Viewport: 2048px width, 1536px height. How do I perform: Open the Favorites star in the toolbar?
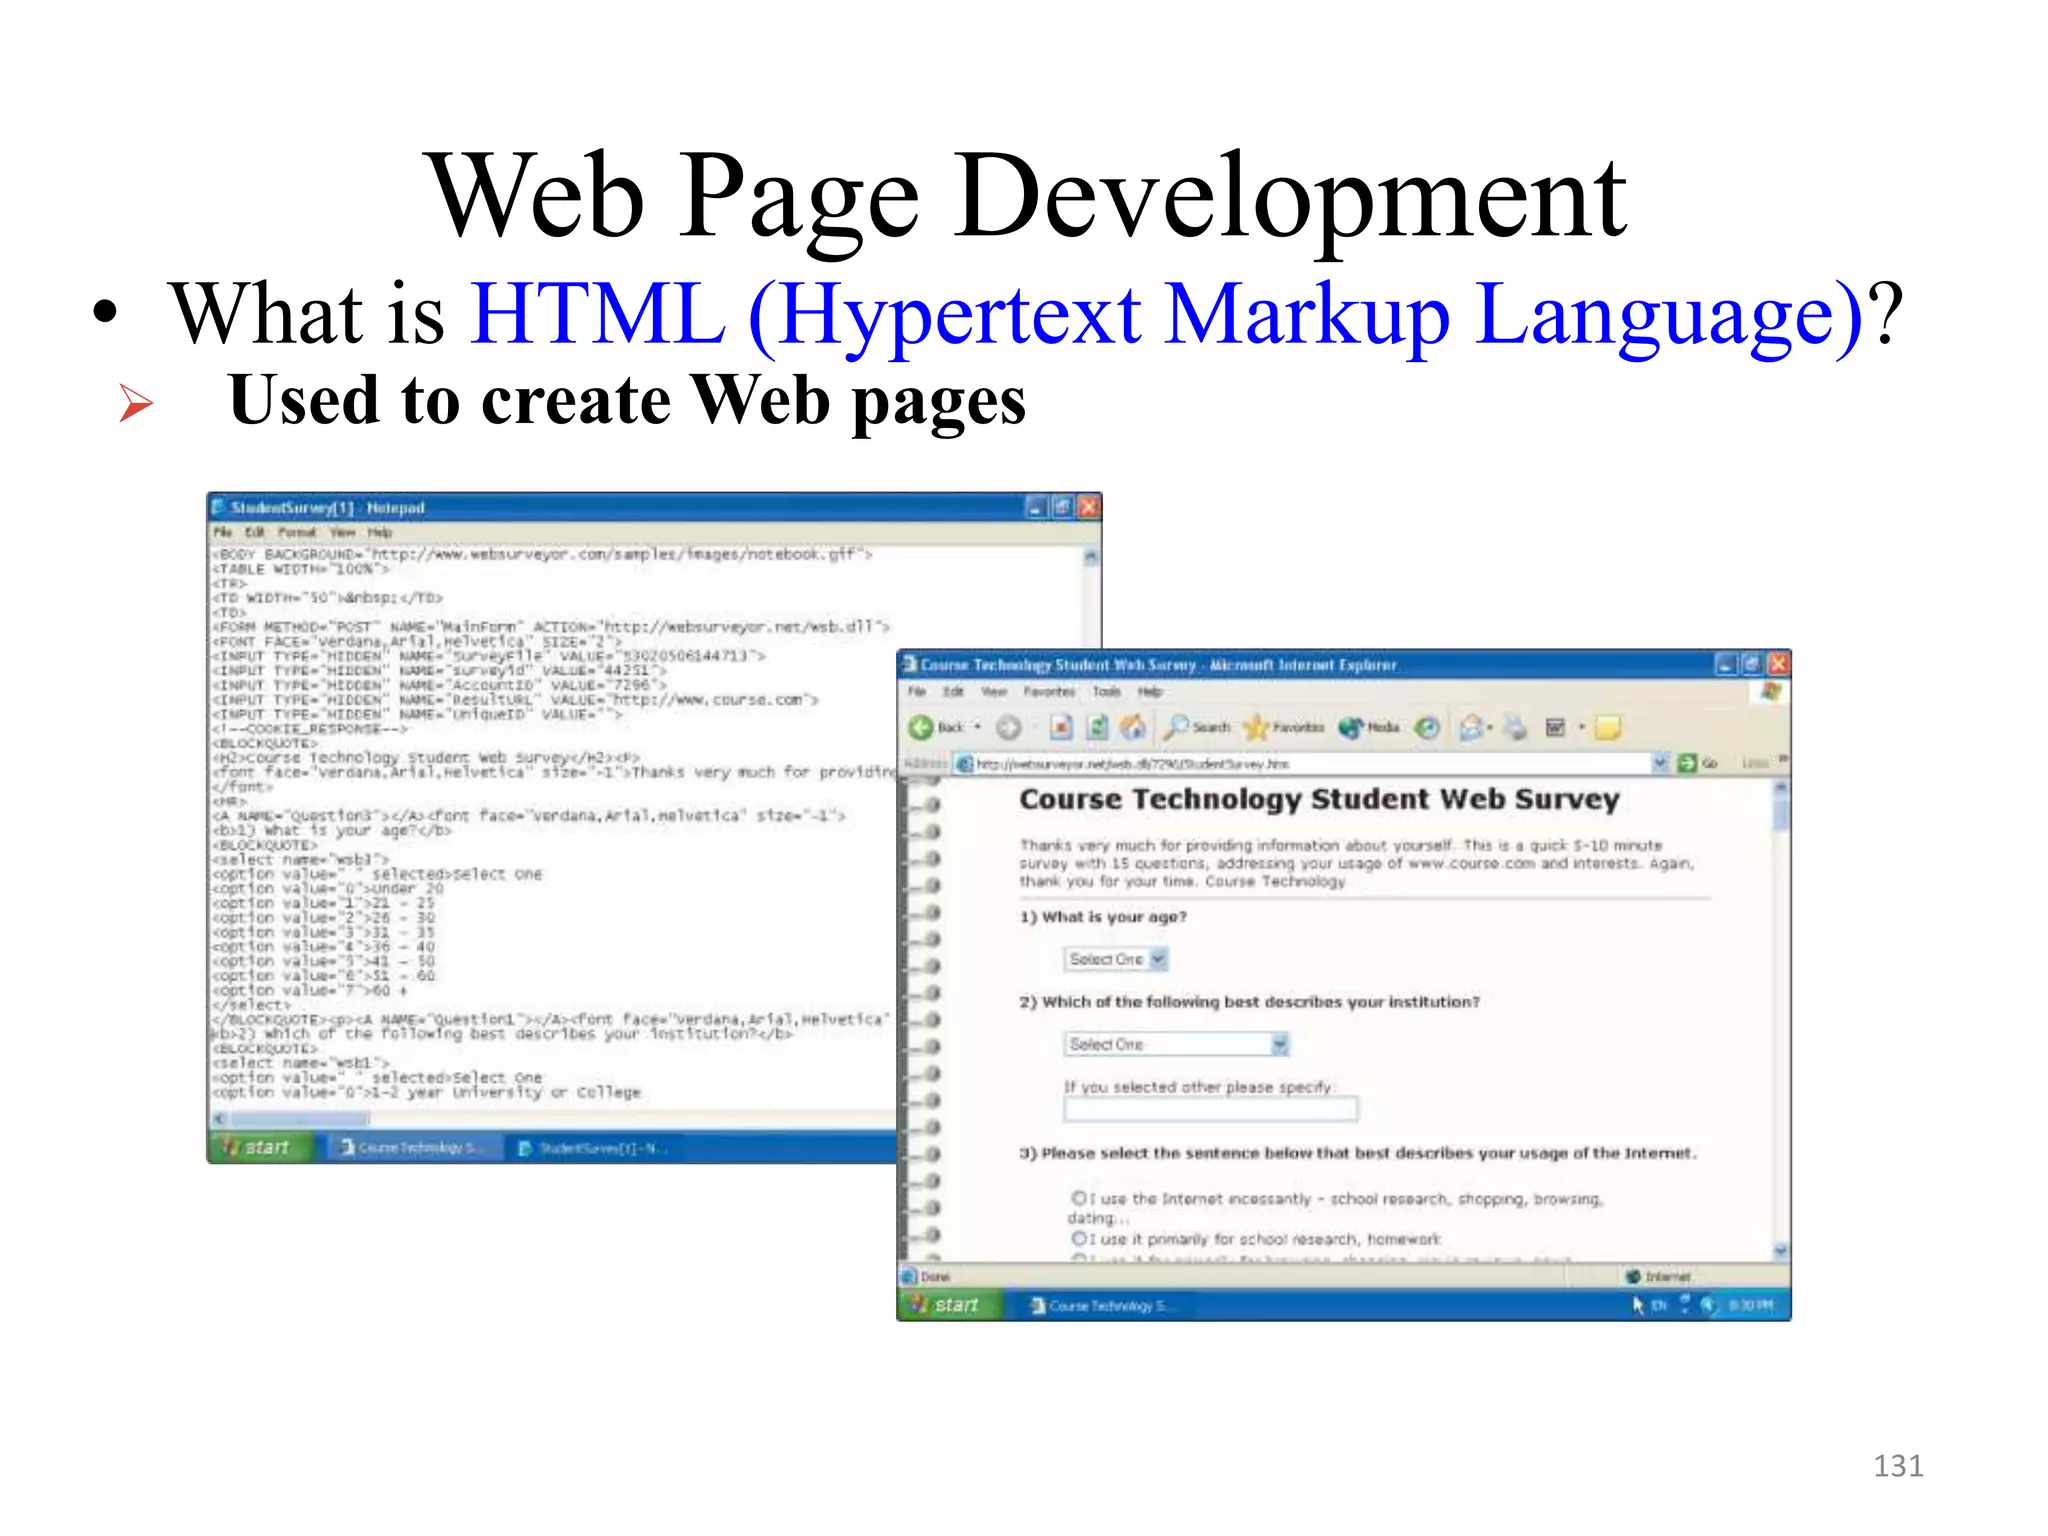1255,727
